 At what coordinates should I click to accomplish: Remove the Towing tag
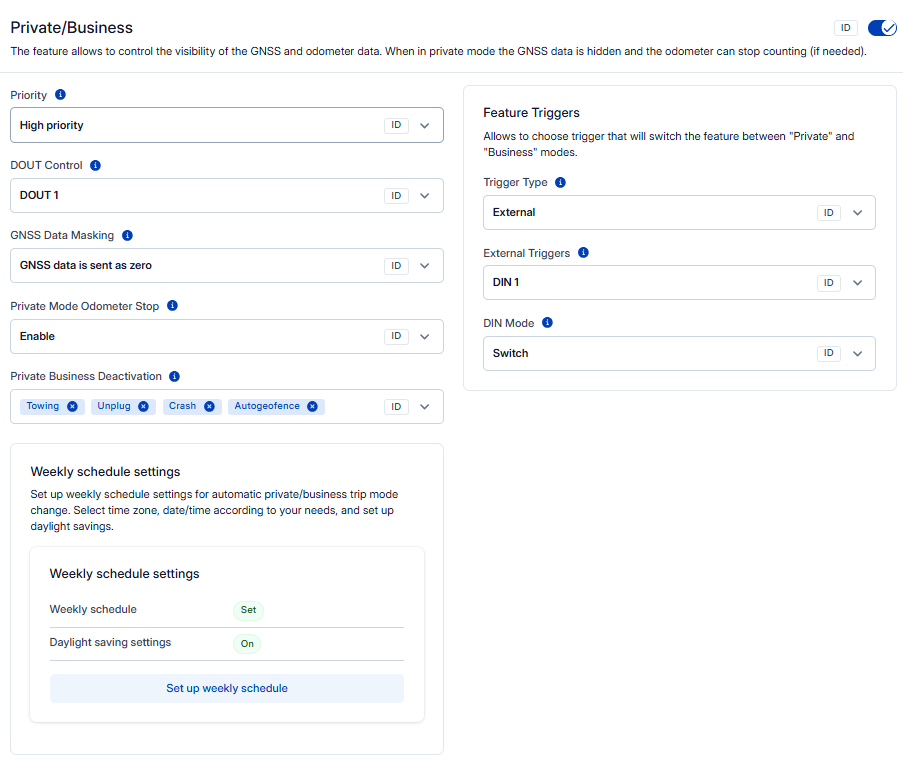72,407
